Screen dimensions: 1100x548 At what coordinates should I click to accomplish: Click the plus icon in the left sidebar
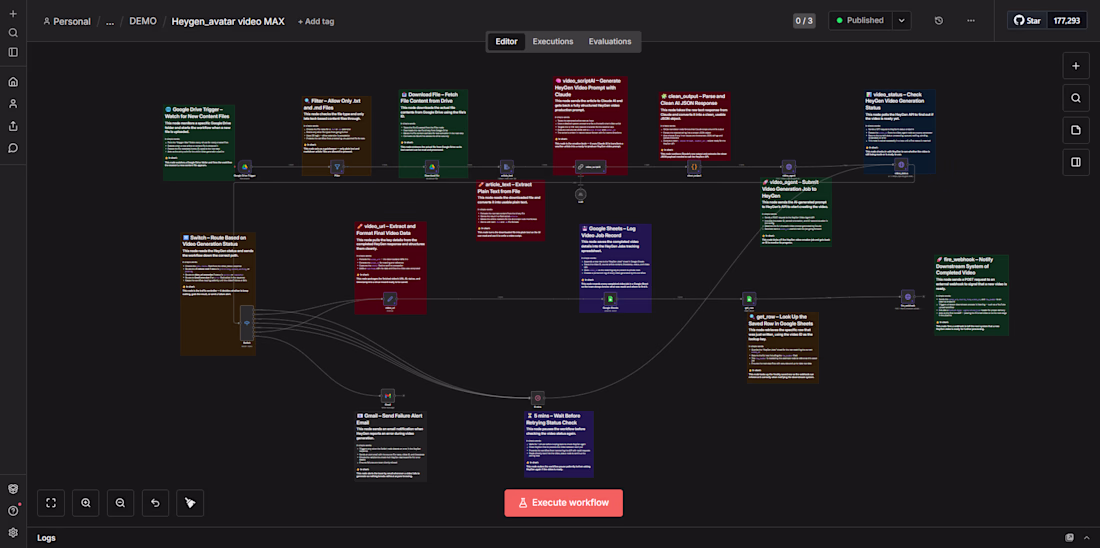tap(13, 13)
